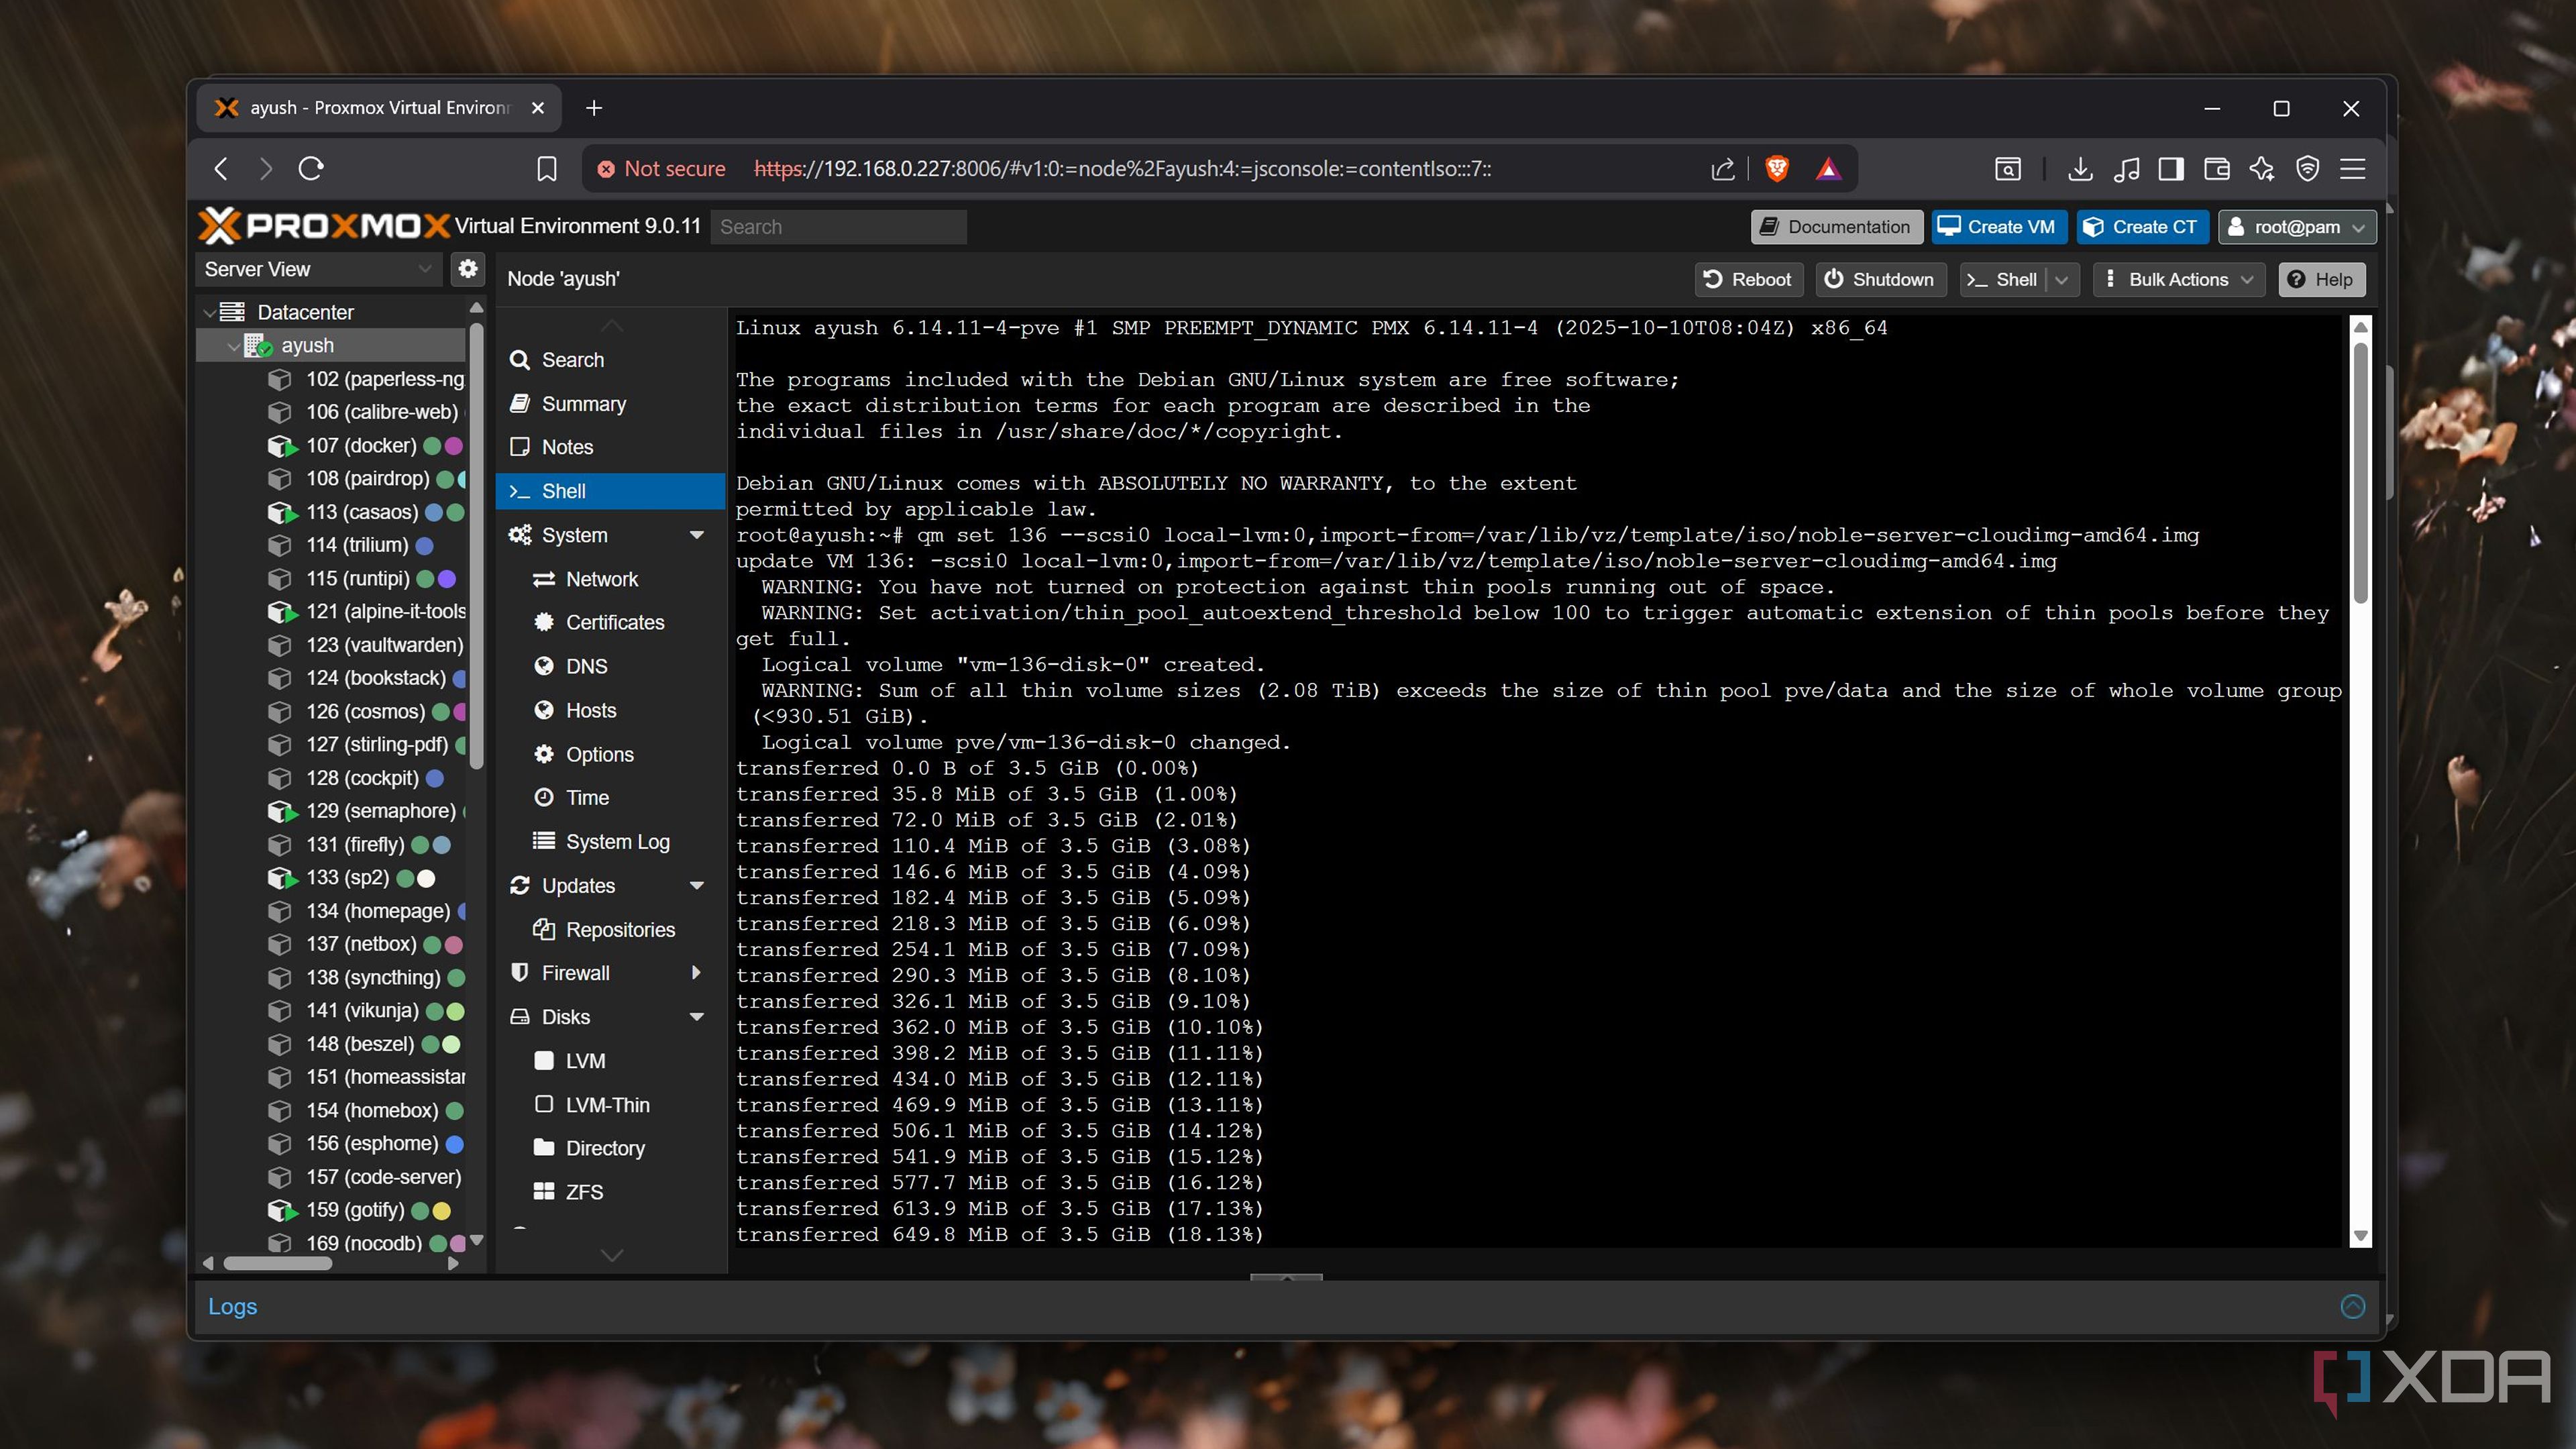Open the Brave playlist music icon
The image size is (2576, 1449).
coord(2126,169)
